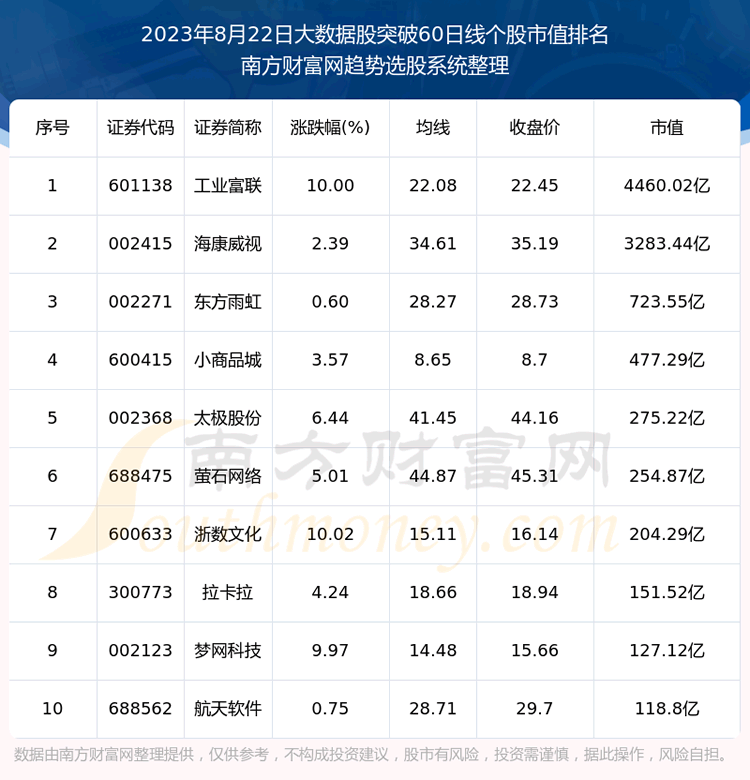Click moving average 22.08
The width and height of the screenshot is (750, 780).
(433, 186)
